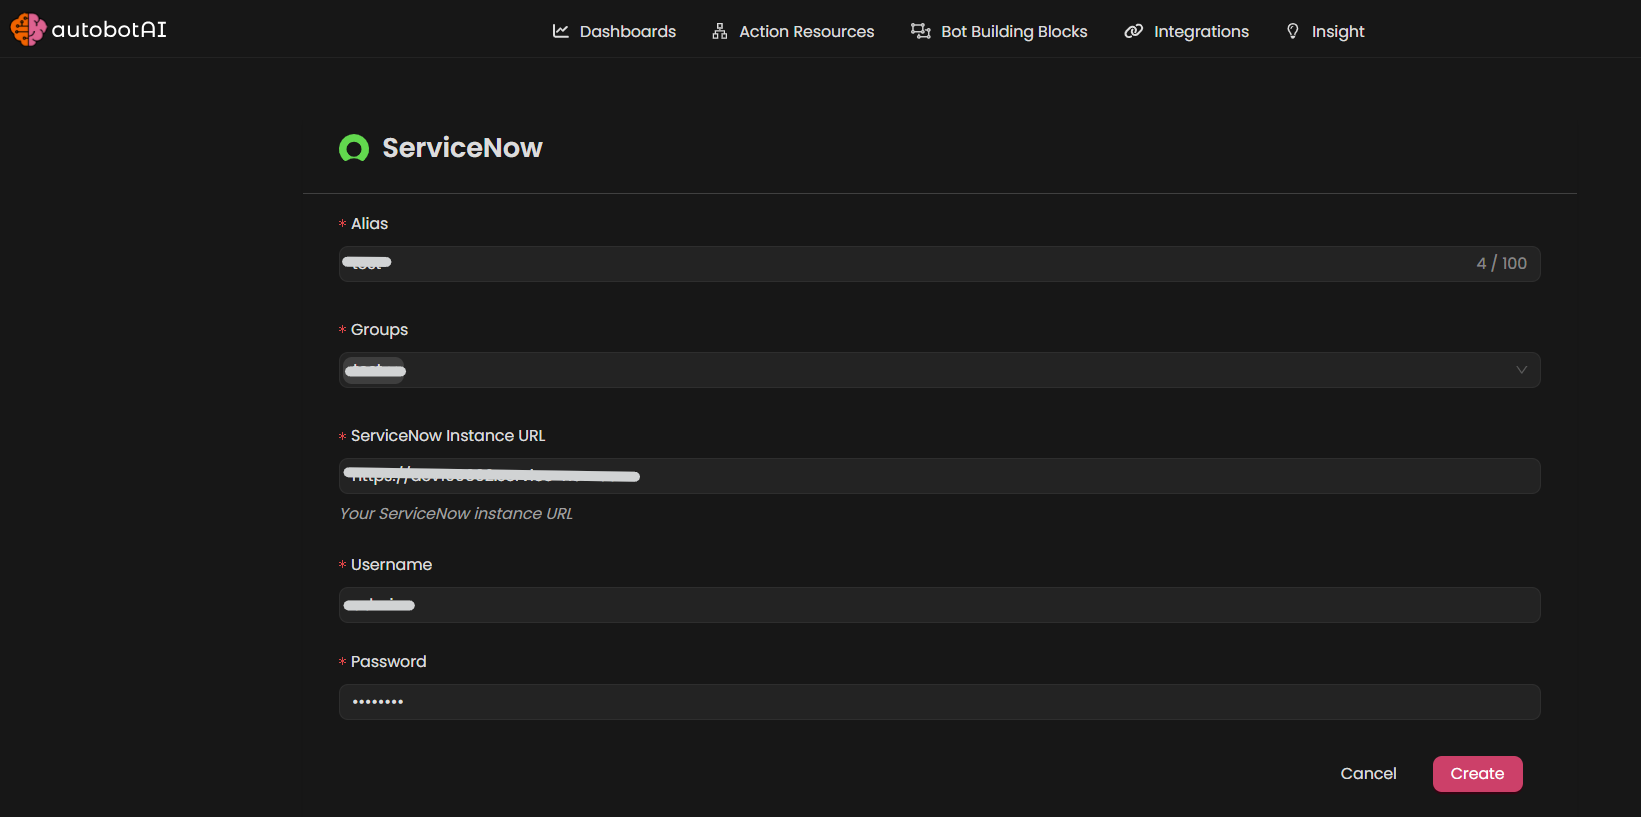The image size is (1641, 817).
Task: Click the Action Resources hierarchy icon
Action: tap(719, 31)
